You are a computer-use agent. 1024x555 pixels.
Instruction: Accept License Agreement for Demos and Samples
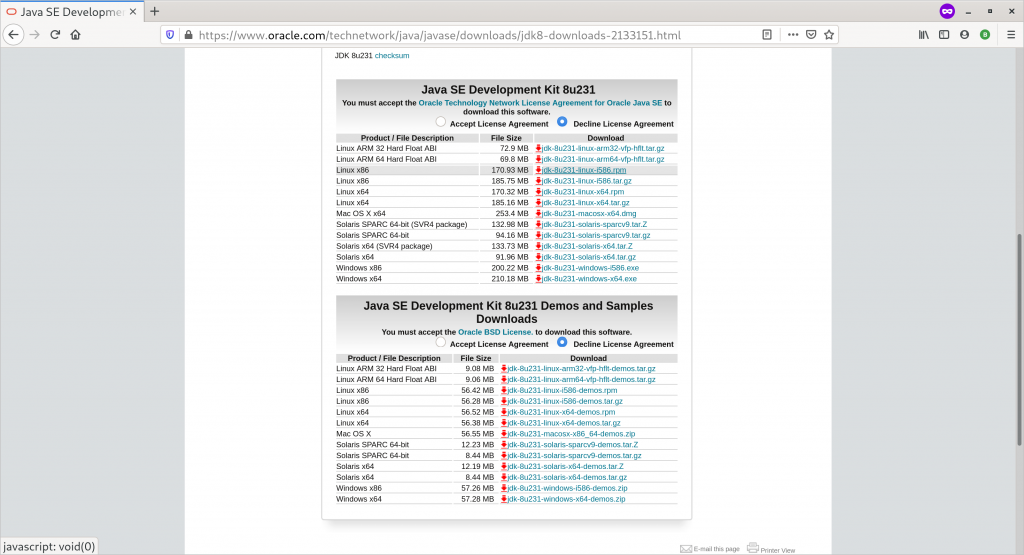click(441, 342)
